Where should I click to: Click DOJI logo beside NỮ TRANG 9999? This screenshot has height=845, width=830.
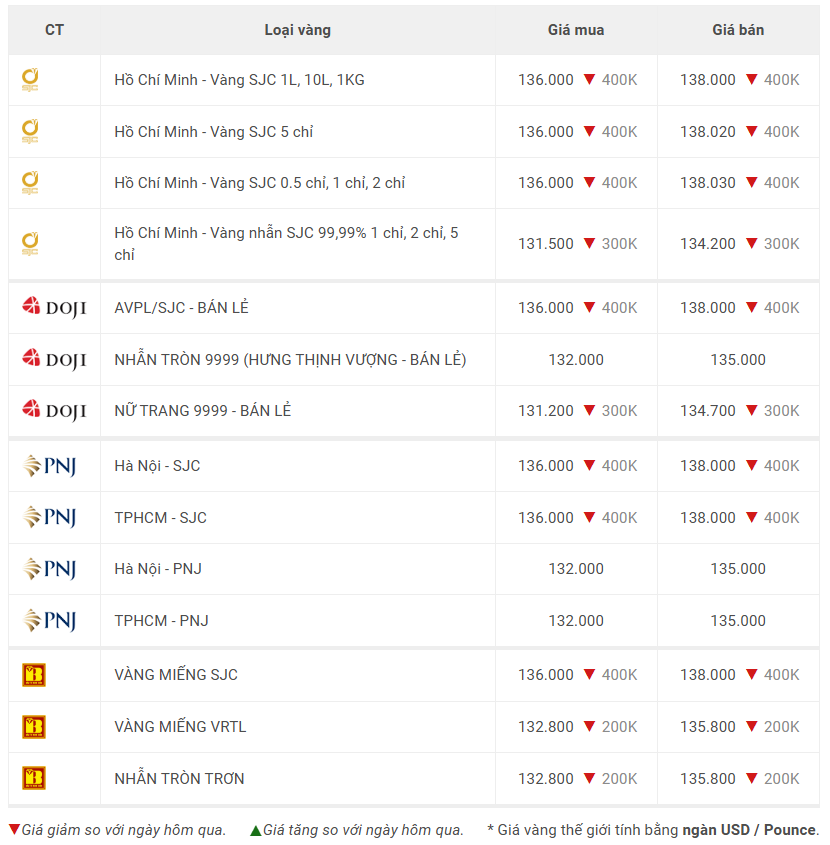(x=54, y=410)
